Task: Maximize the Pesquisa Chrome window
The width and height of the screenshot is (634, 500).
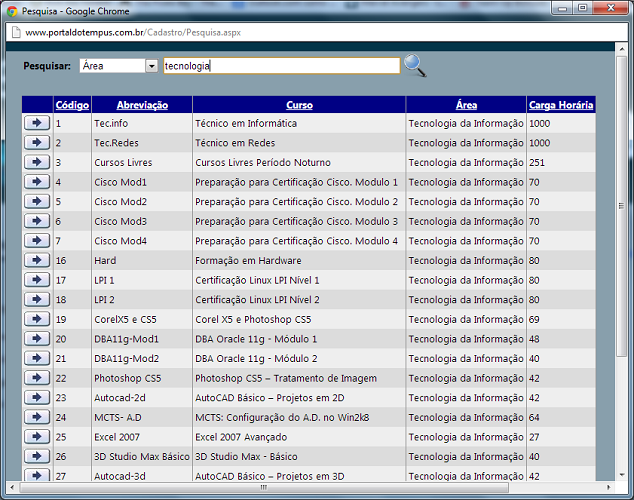Action: click(582, 8)
